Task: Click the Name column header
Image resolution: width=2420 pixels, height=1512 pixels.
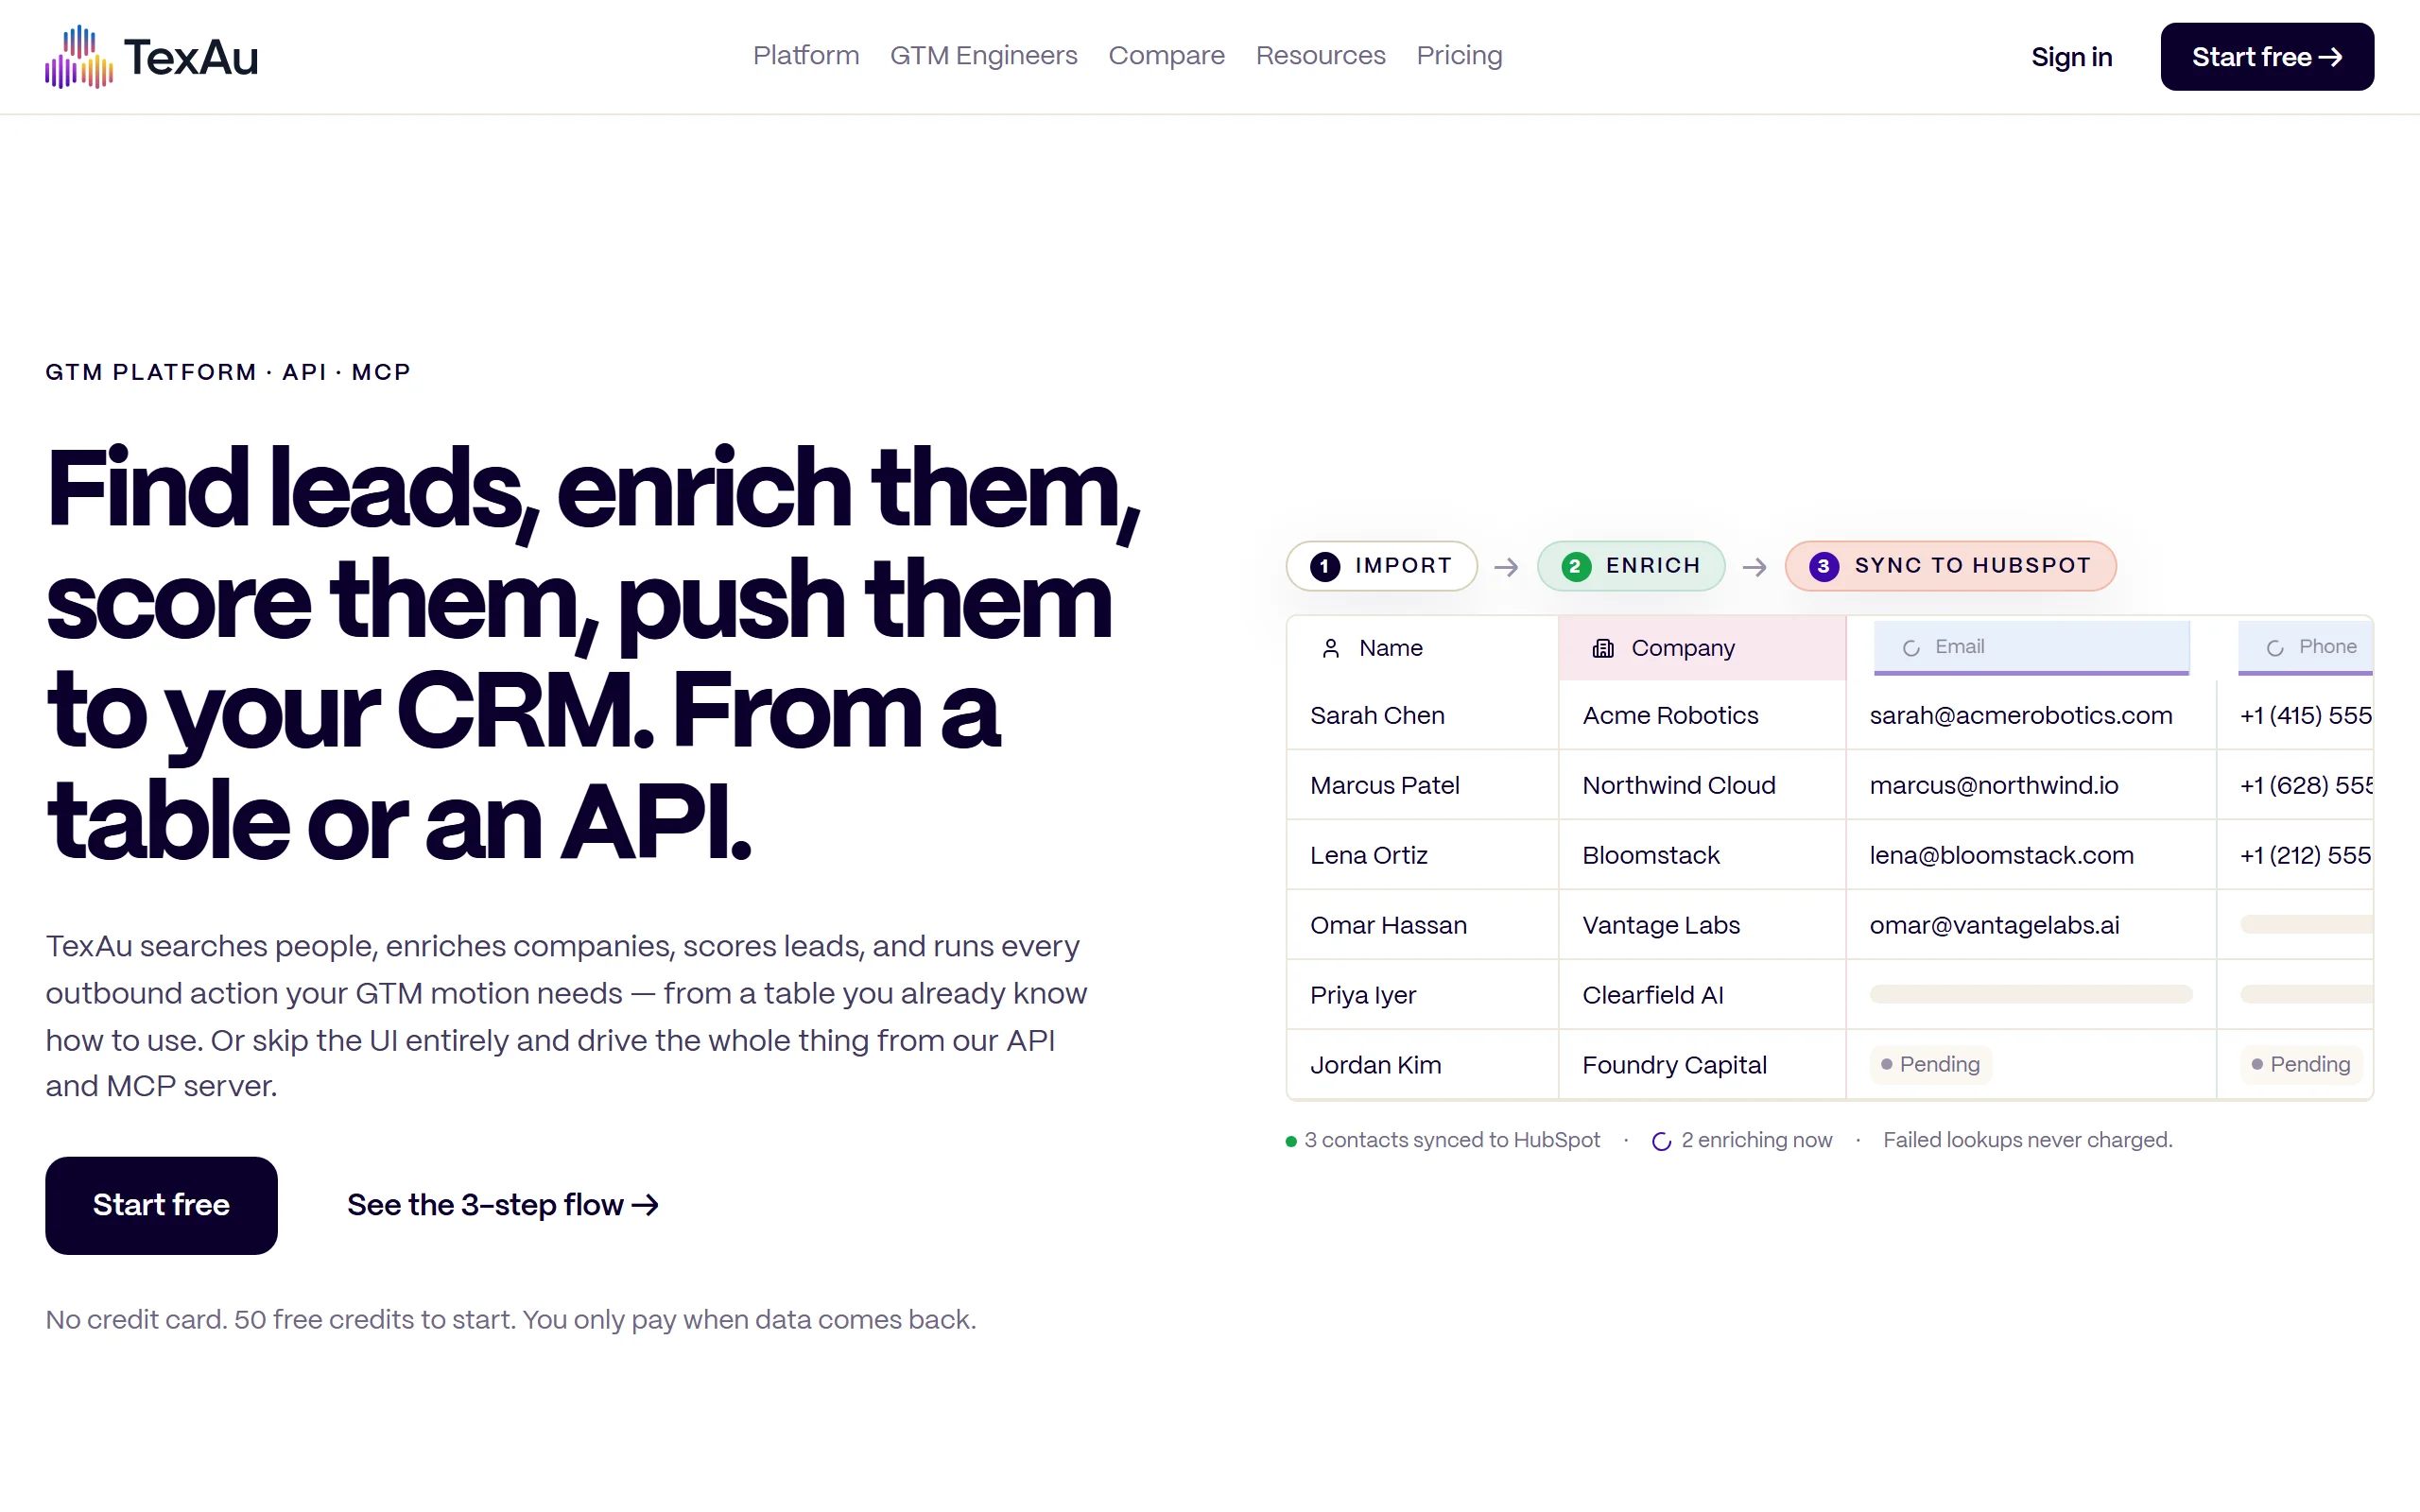Action: click(1422, 648)
